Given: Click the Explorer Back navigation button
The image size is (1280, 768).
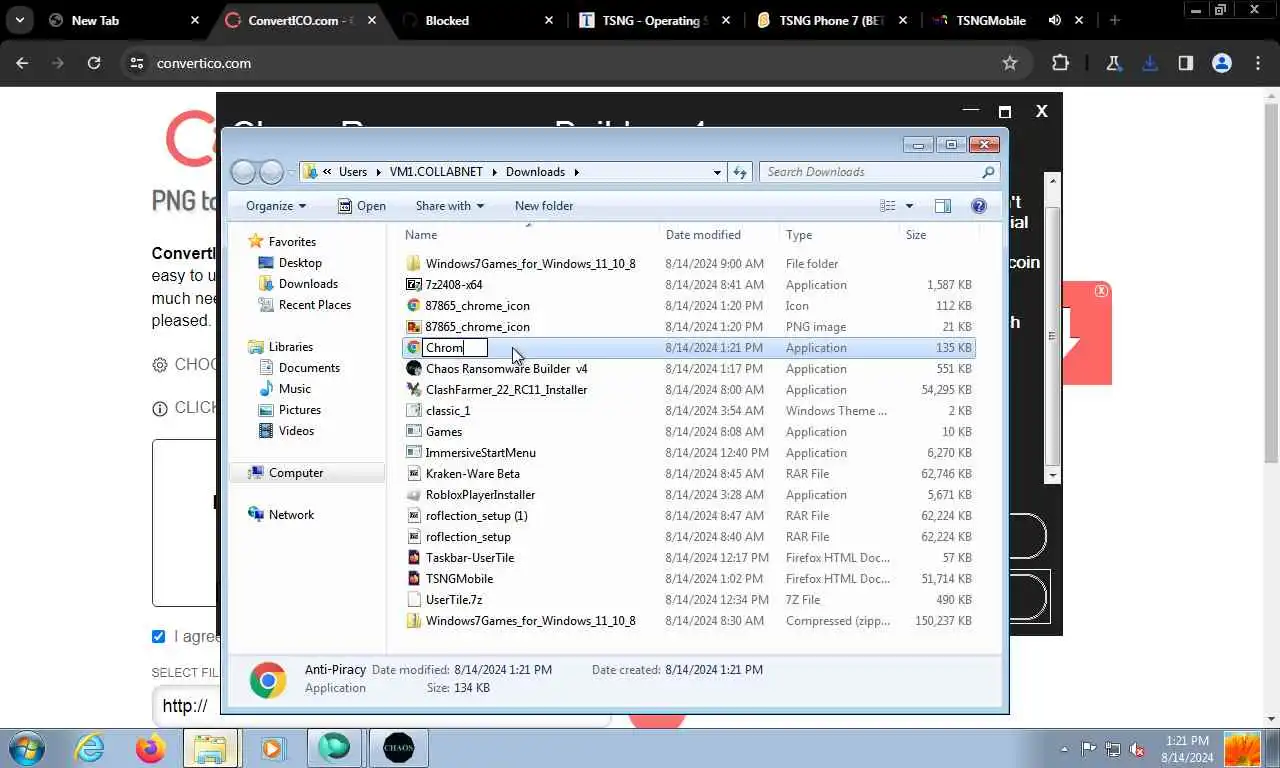Looking at the screenshot, I should tap(243, 172).
